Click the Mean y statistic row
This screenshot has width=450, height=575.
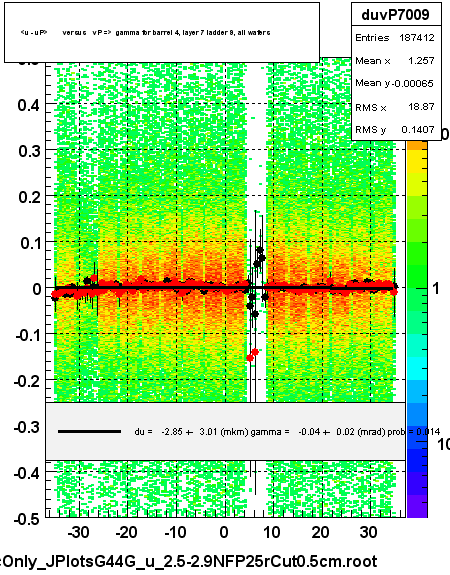396,83
